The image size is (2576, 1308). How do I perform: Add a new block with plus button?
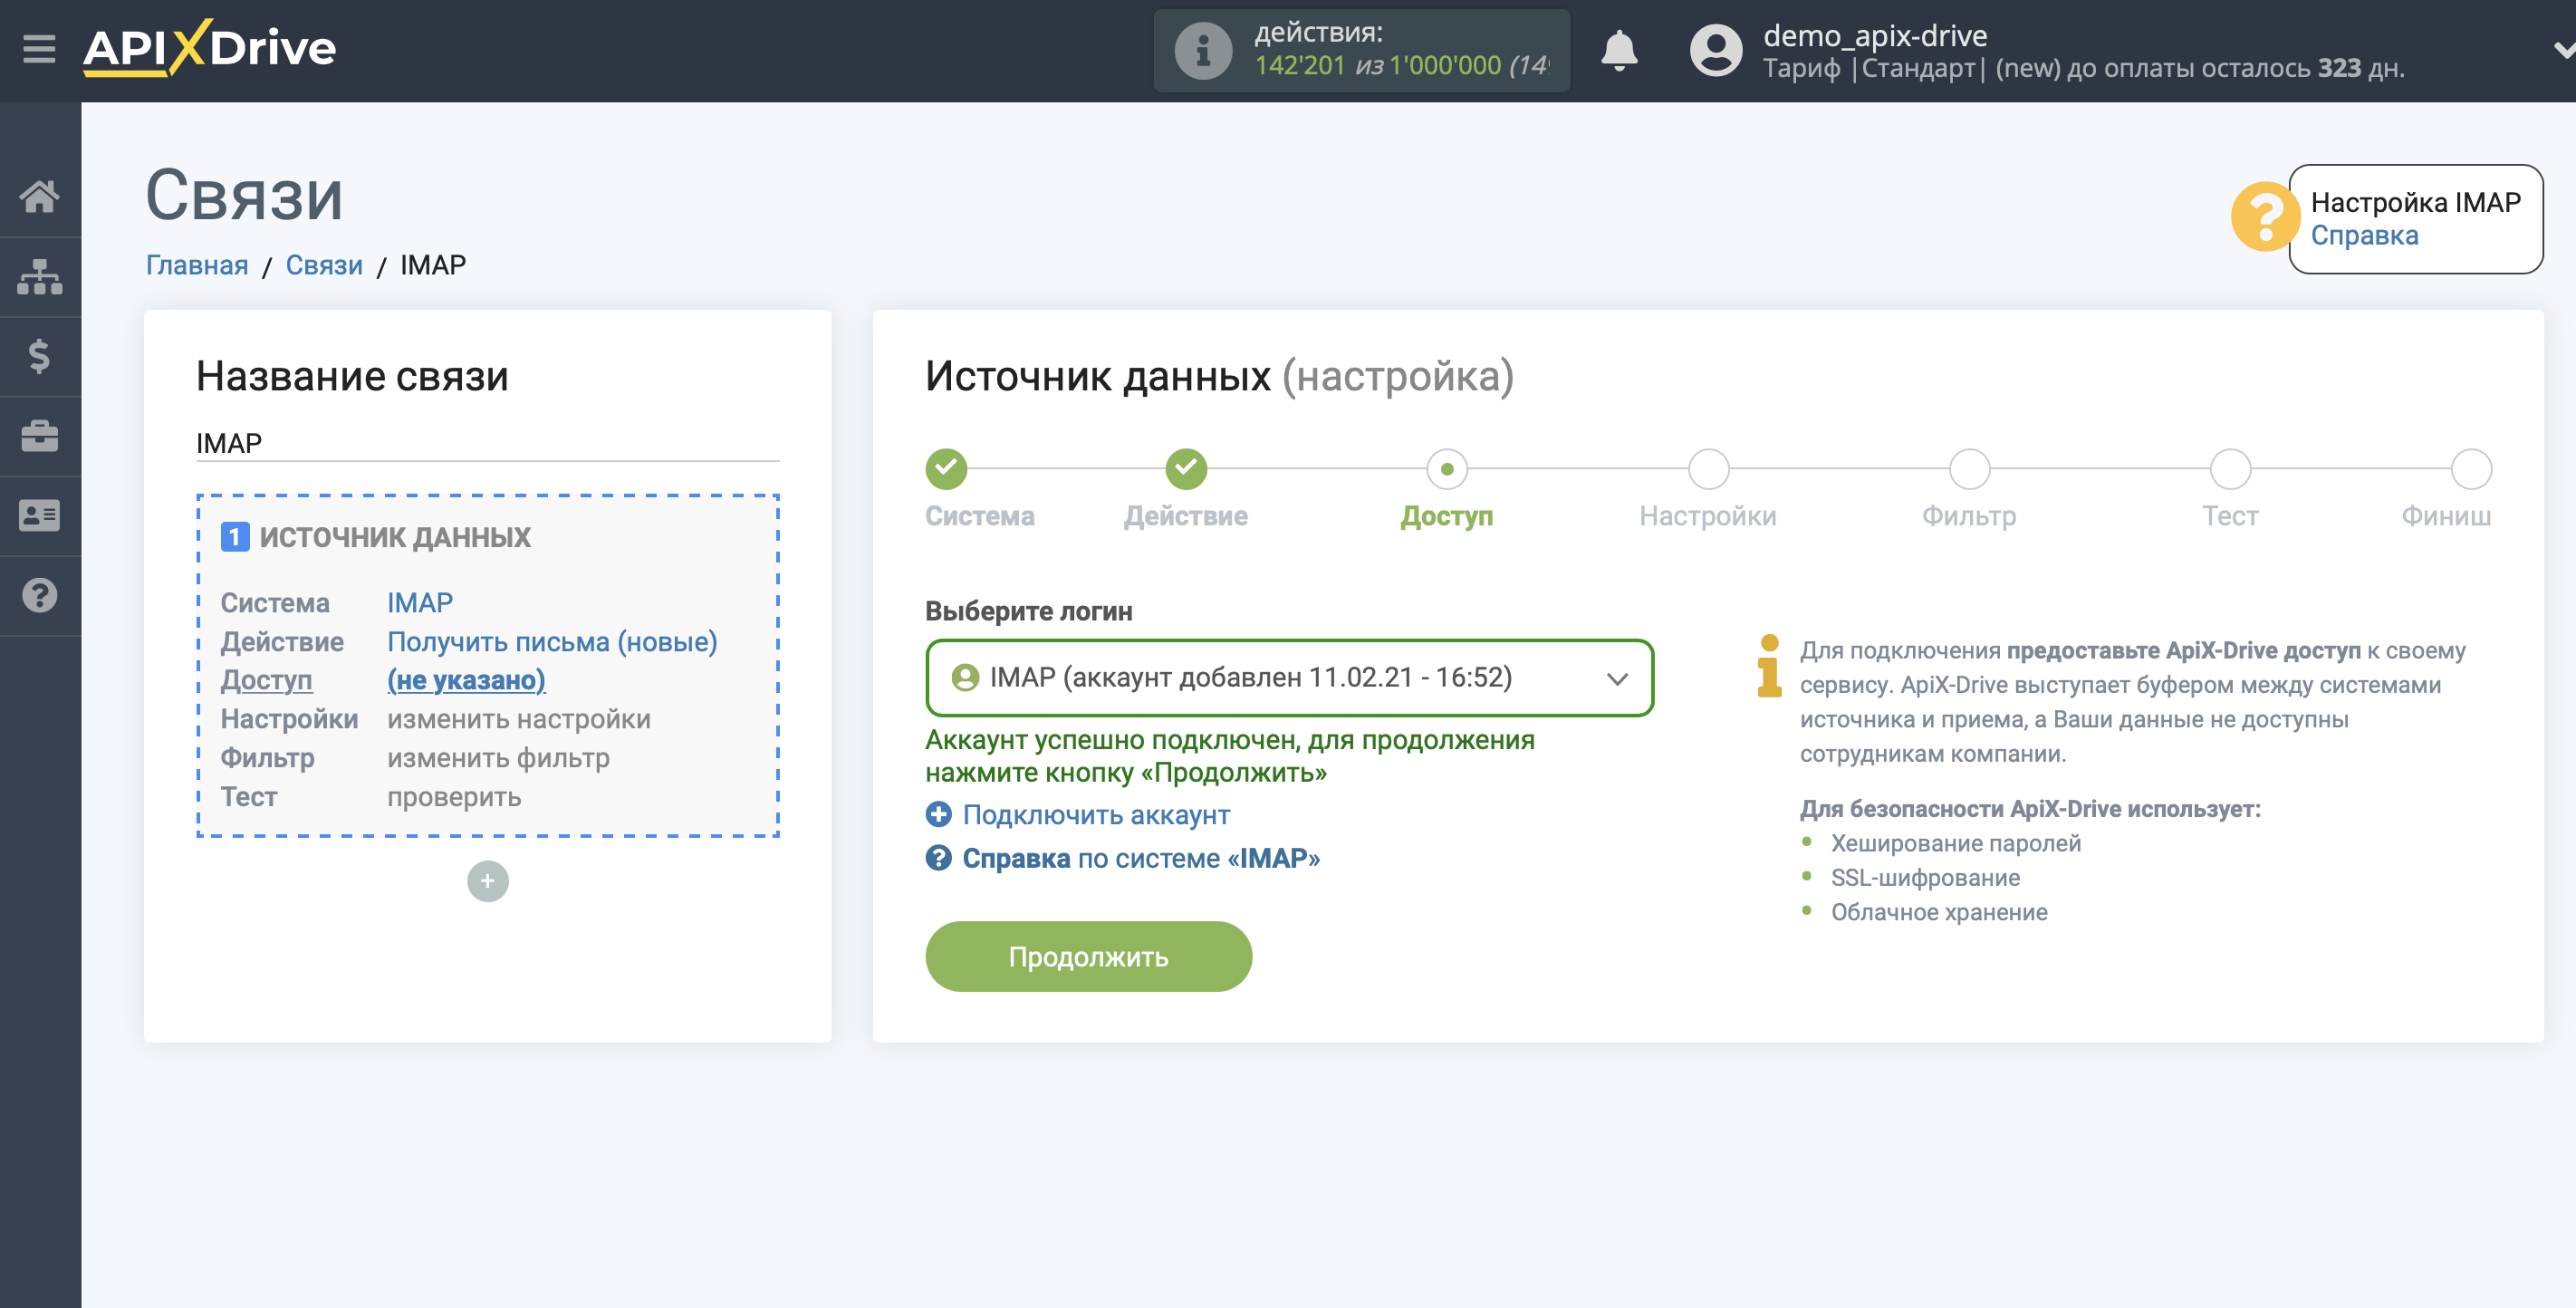(x=487, y=881)
